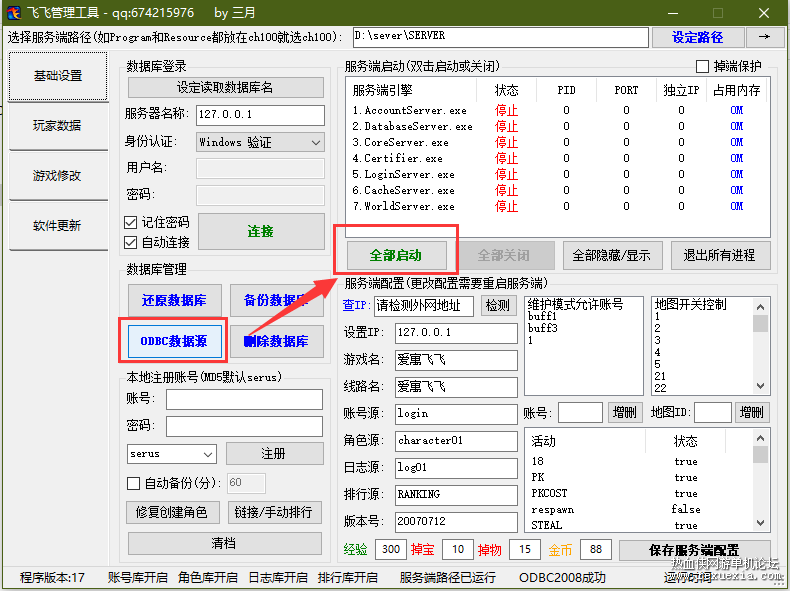Switch to the 玩家数据 tab
Screen dimensions: 790x591
click(x=58, y=126)
